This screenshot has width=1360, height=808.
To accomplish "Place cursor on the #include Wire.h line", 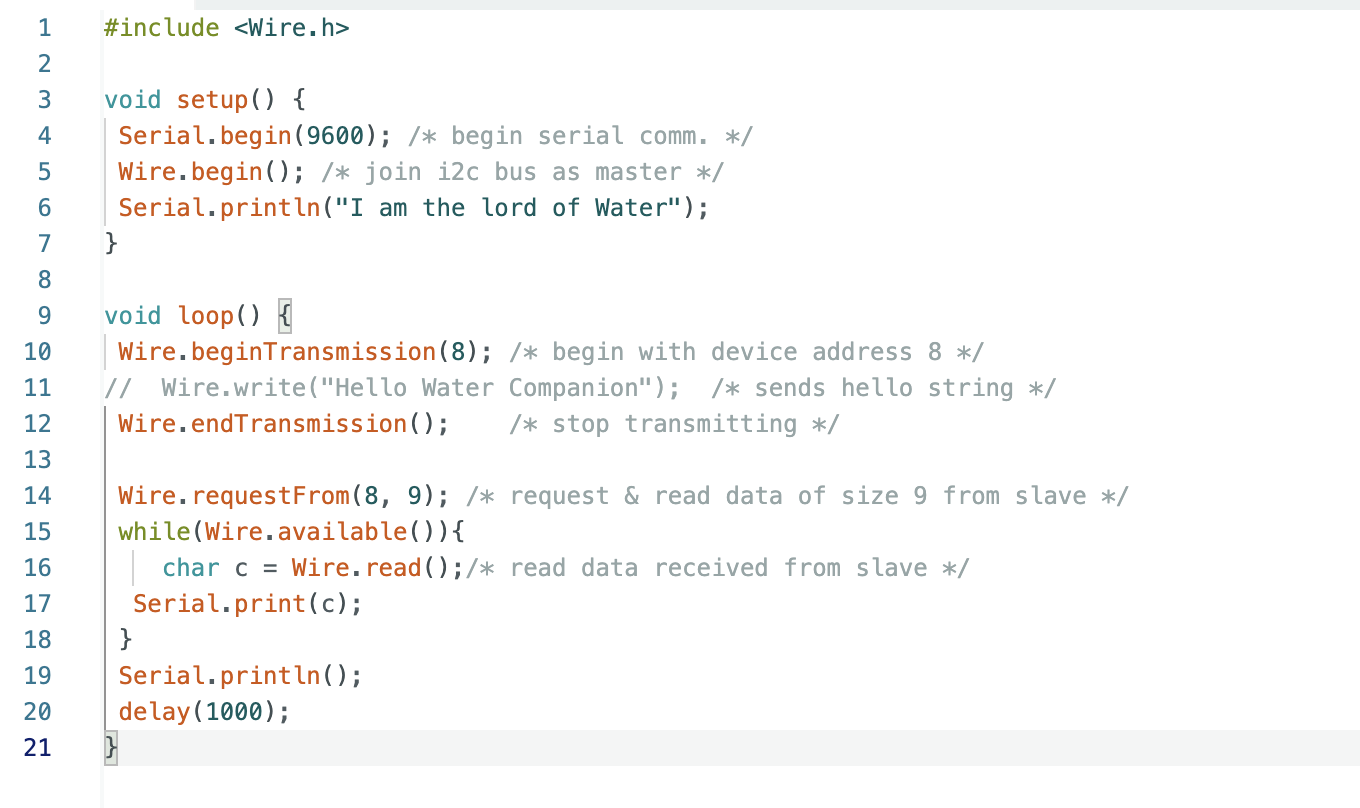I will [x=227, y=28].
